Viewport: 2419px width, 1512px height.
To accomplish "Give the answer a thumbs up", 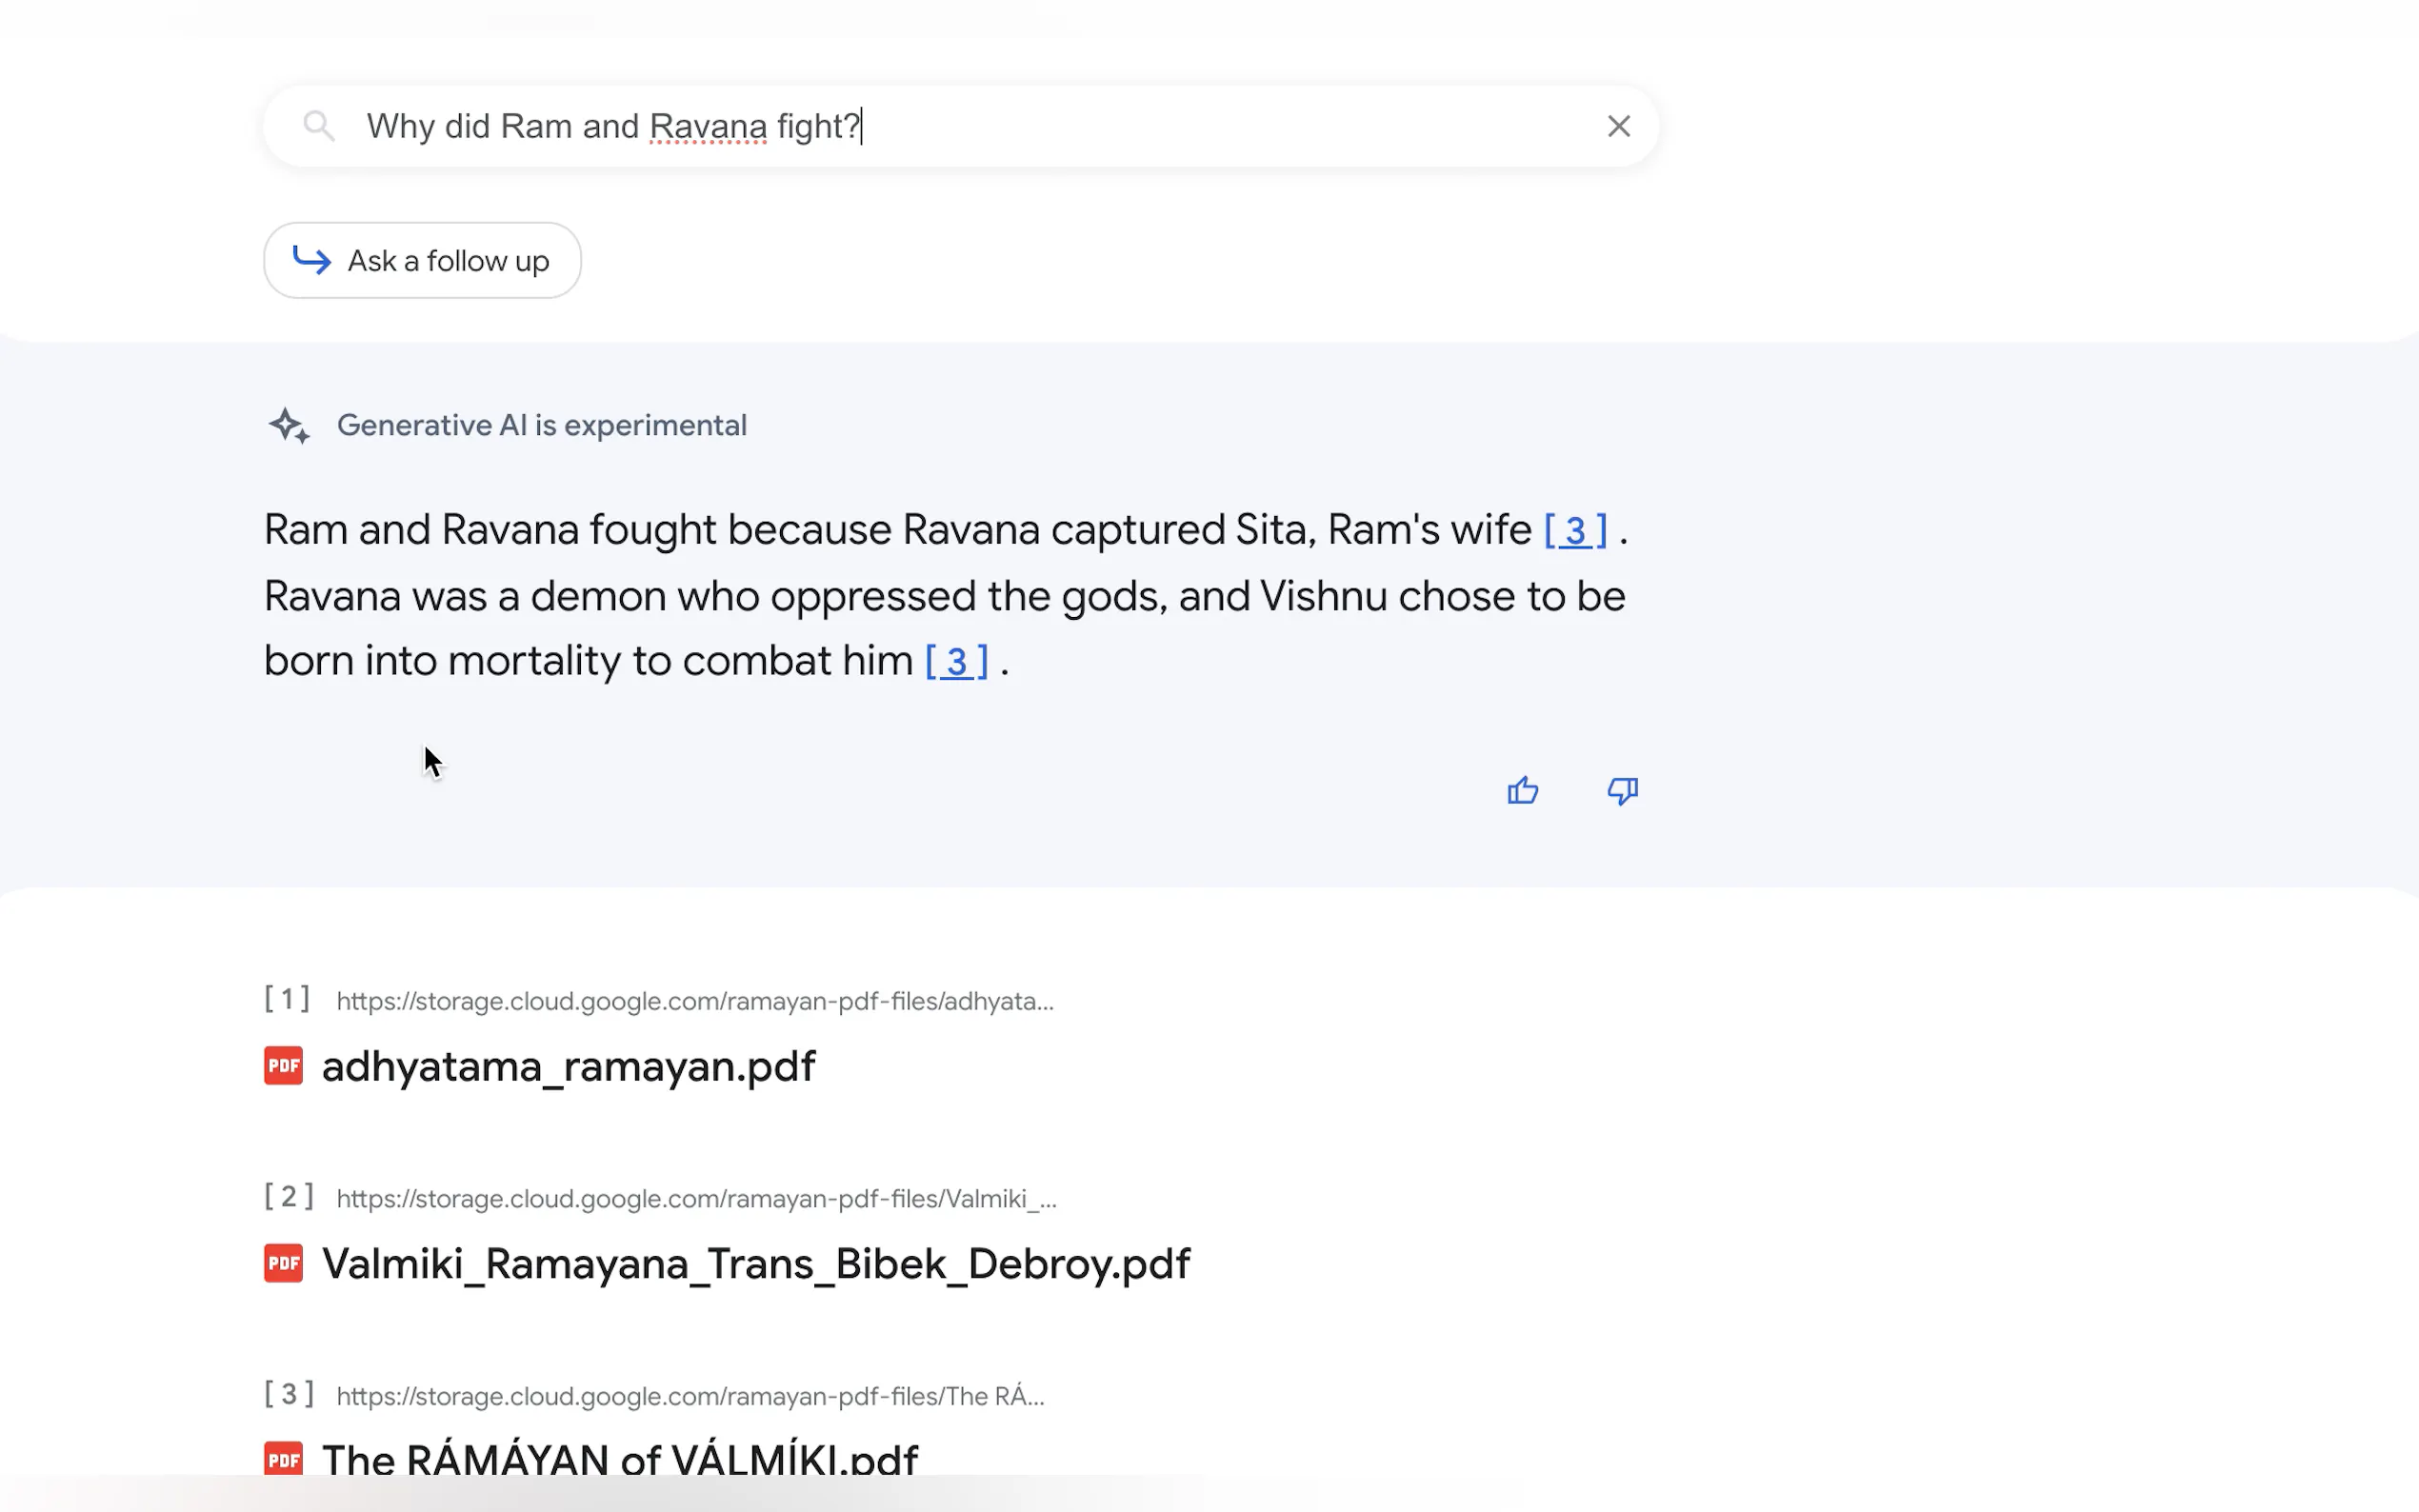I will (1522, 791).
